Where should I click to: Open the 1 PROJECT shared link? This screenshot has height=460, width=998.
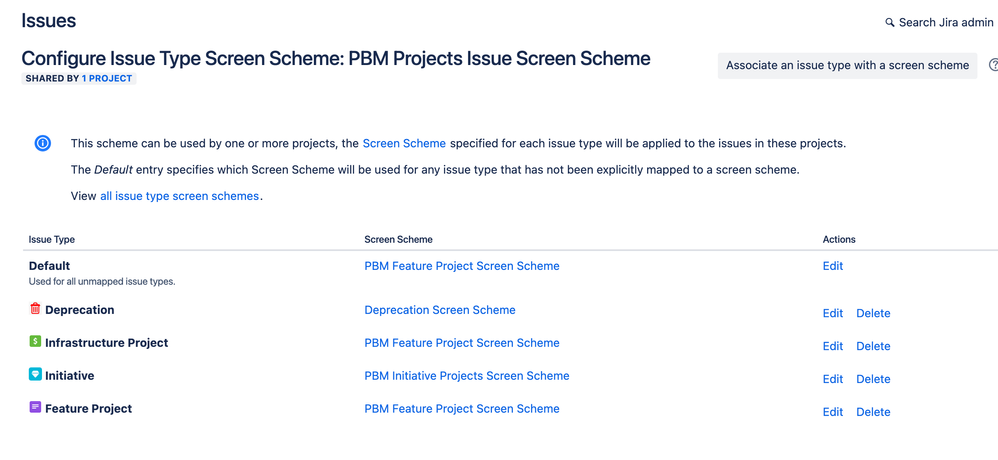[x=107, y=78]
